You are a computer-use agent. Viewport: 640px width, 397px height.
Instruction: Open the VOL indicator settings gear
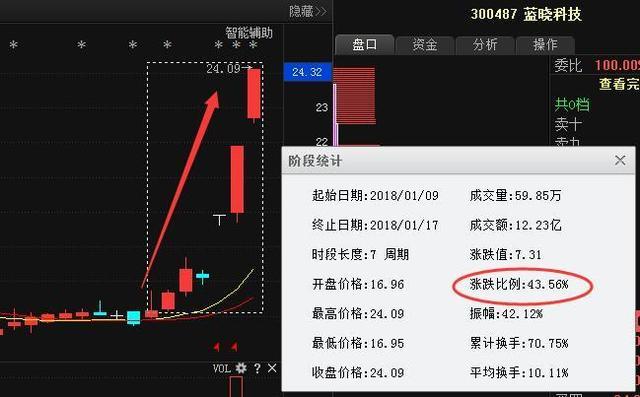click(241, 368)
